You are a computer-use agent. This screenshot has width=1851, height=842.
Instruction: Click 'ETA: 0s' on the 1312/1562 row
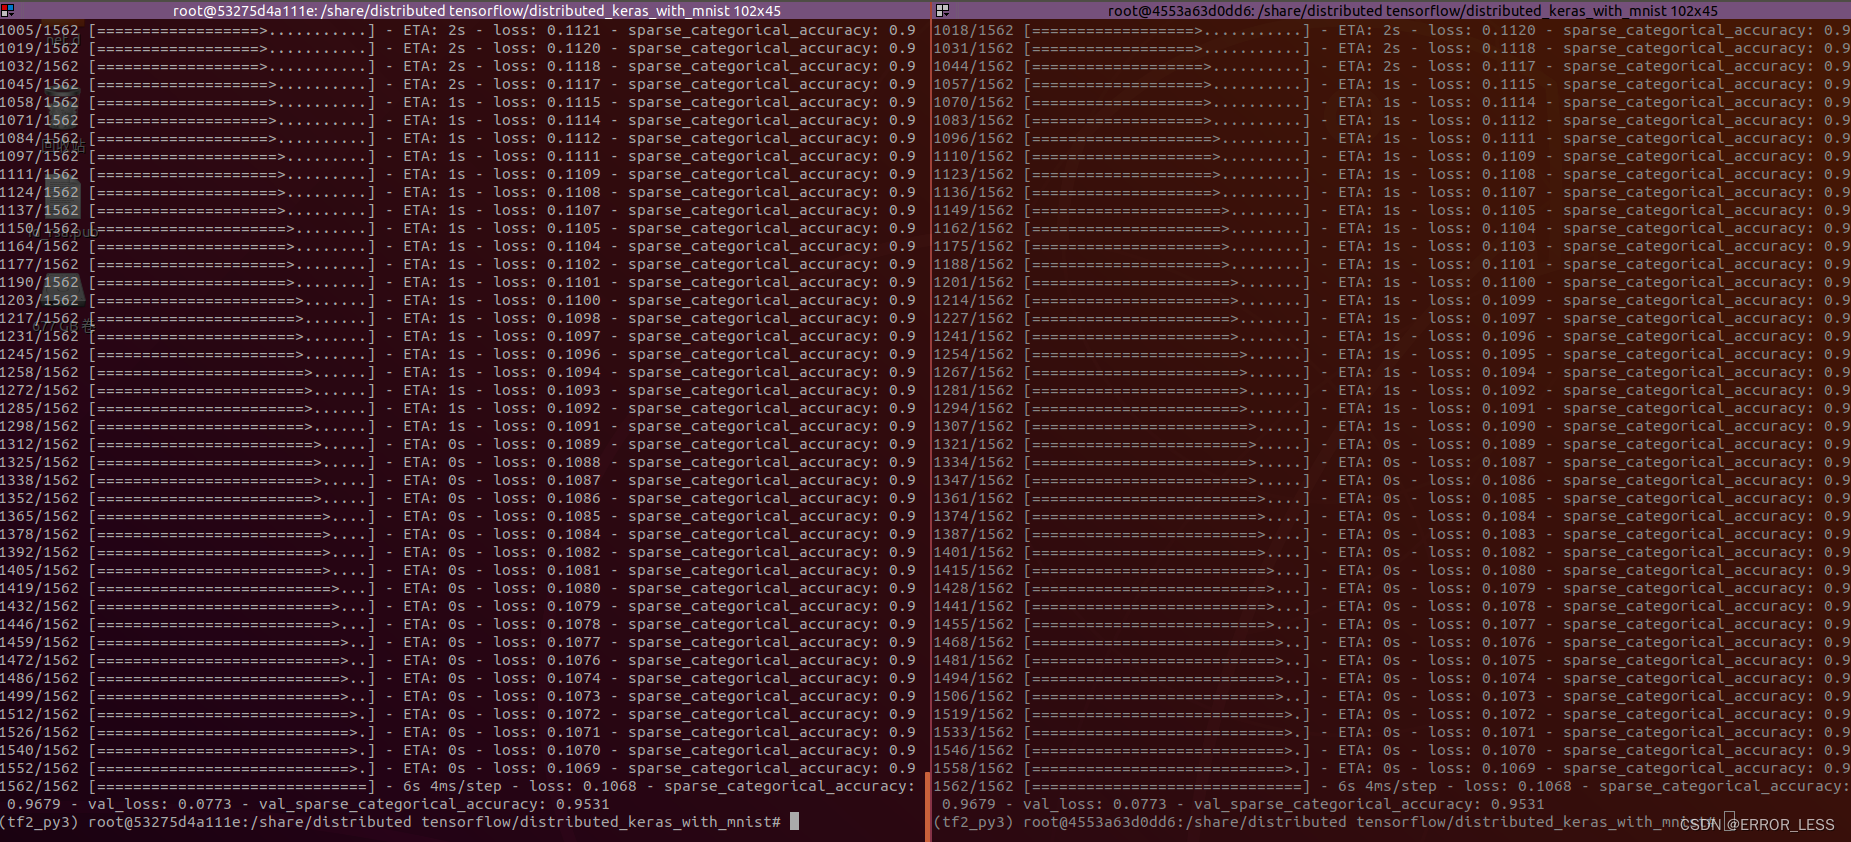tap(434, 444)
